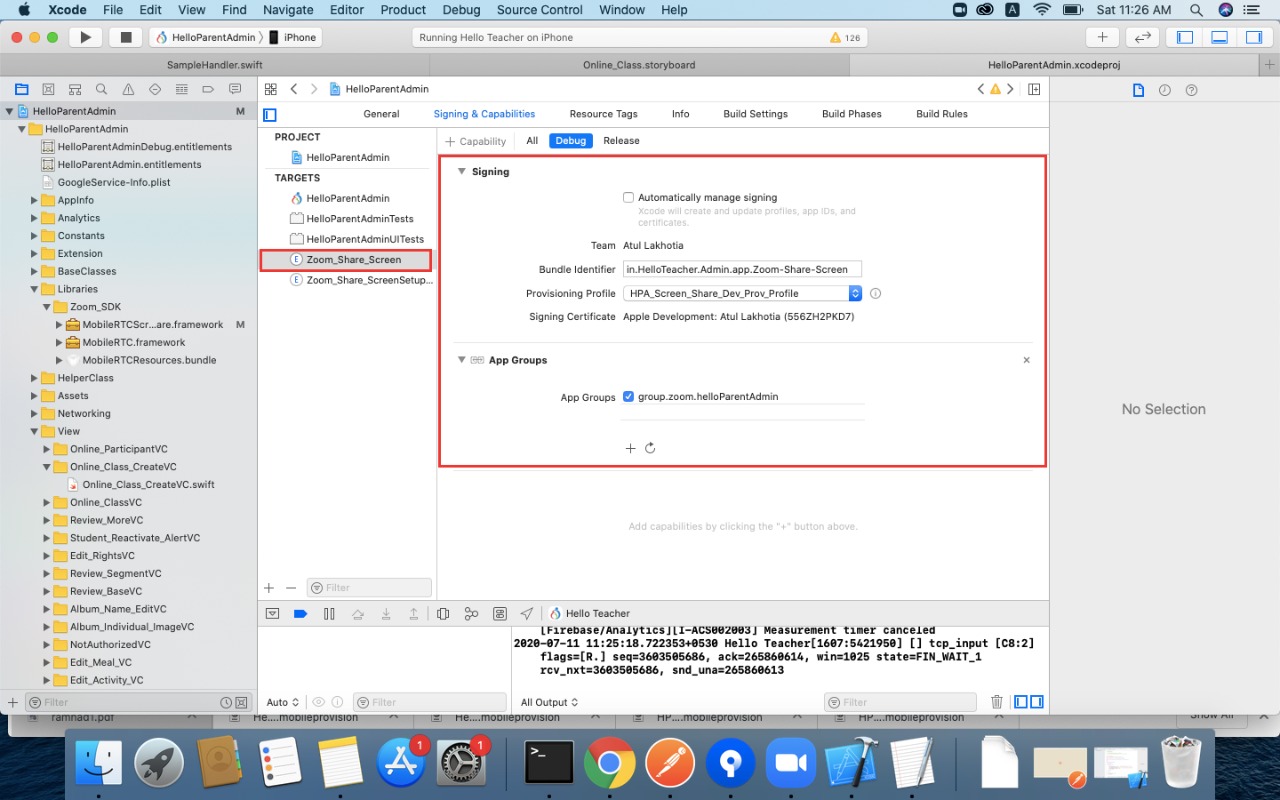Open the related items grid menu
The height and width of the screenshot is (800, 1280).
click(x=271, y=89)
